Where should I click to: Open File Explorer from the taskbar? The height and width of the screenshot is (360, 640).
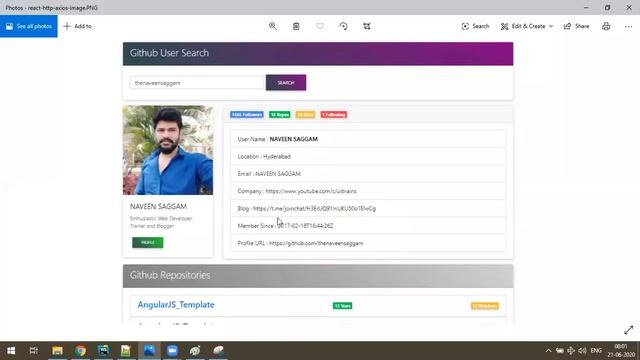57,351
